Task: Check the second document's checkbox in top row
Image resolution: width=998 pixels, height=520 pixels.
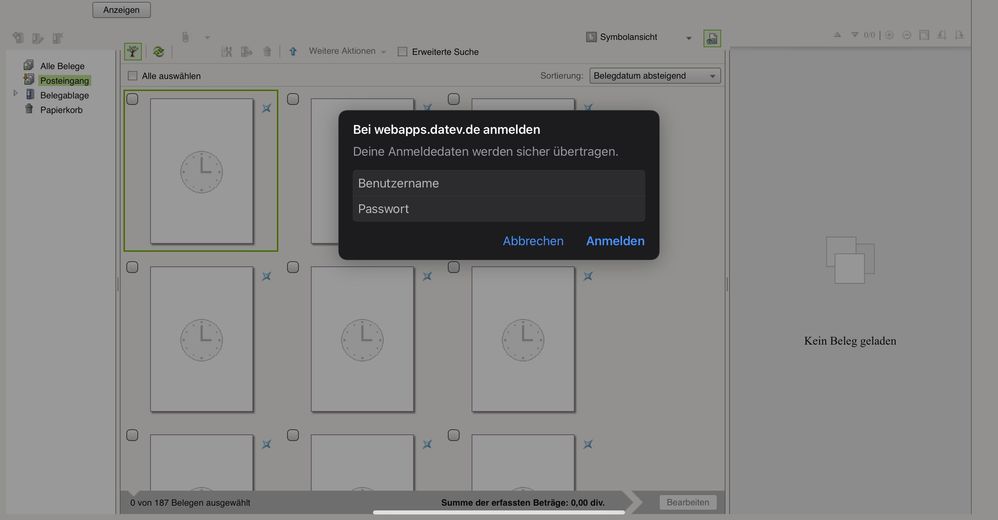Action: tap(293, 99)
